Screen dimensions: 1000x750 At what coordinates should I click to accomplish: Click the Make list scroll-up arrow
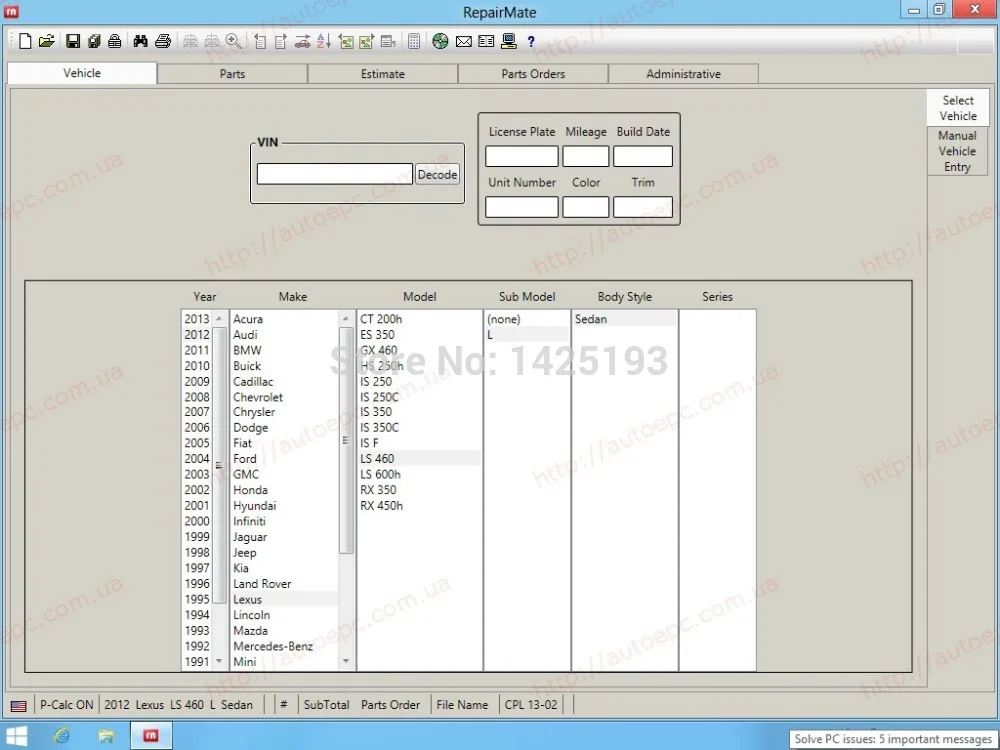(346, 318)
